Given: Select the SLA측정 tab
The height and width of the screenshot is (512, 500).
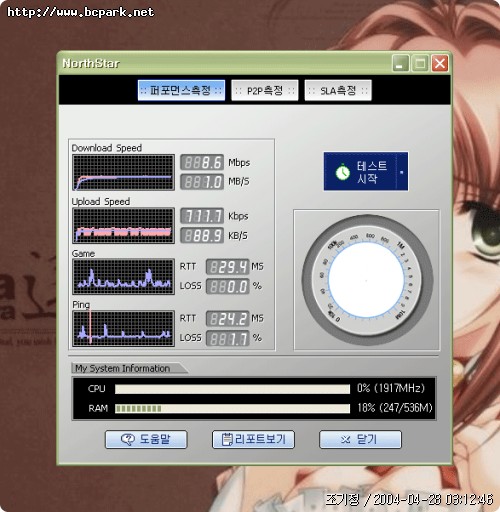Looking at the screenshot, I should (x=338, y=90).
